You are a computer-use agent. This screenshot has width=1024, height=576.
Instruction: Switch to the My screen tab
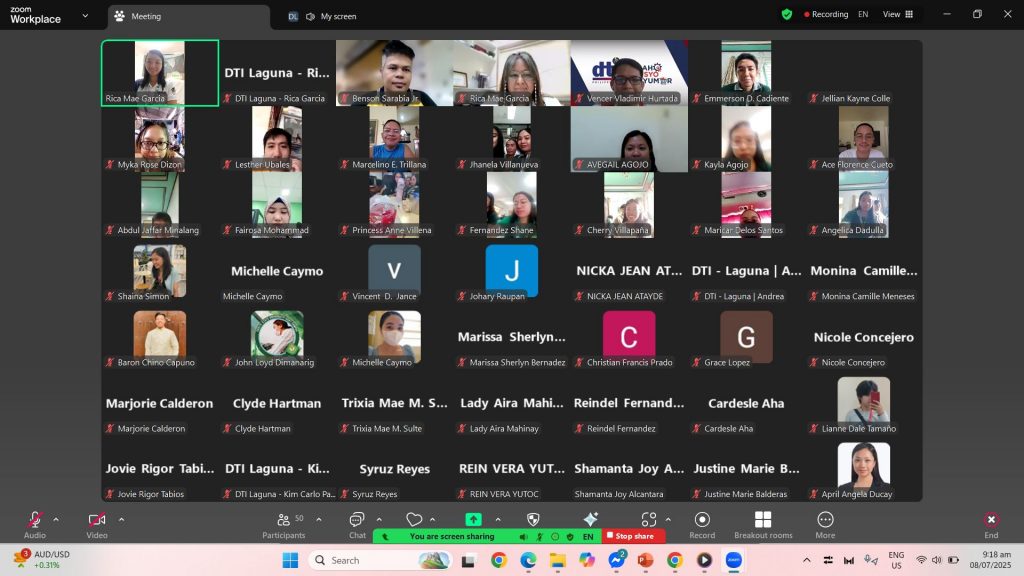click(337, 17)
